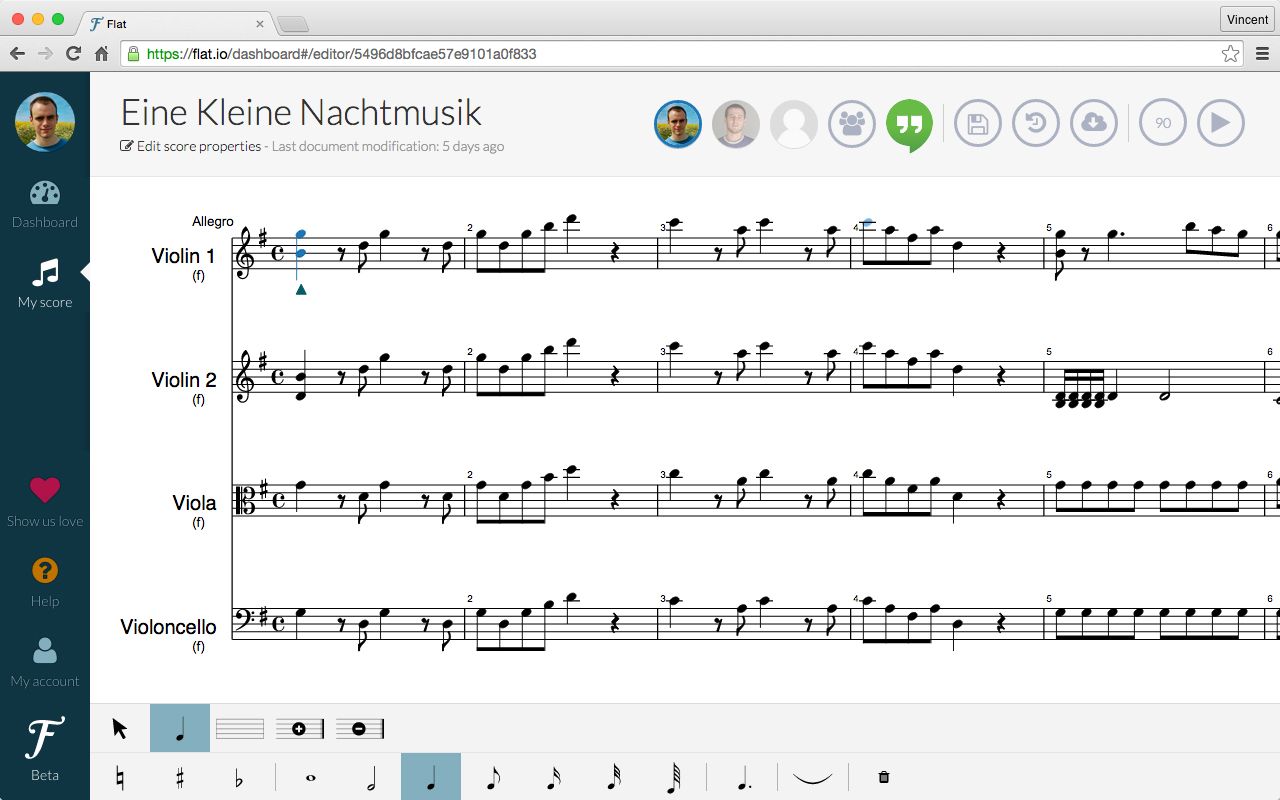The width and height of the screenshot is (1280, 800).
Task: Focus the flat.io address bar
Action: (682, 54)
